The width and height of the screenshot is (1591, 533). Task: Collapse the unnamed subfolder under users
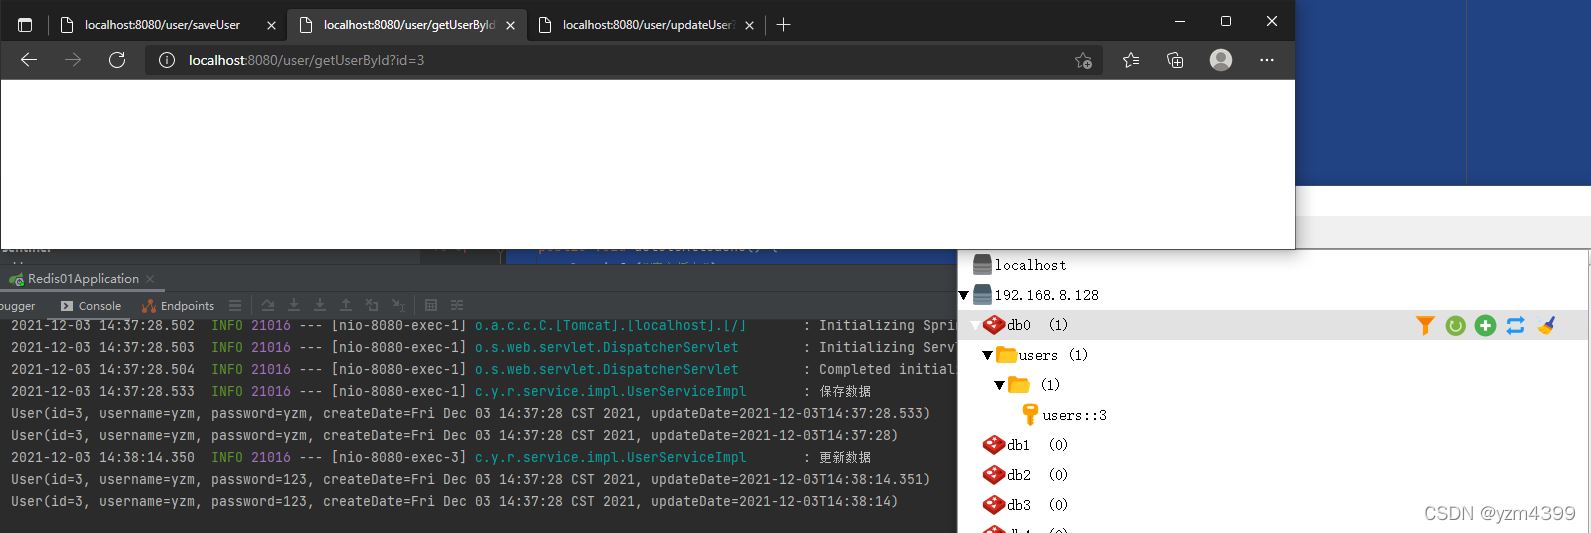coord(999,385)
